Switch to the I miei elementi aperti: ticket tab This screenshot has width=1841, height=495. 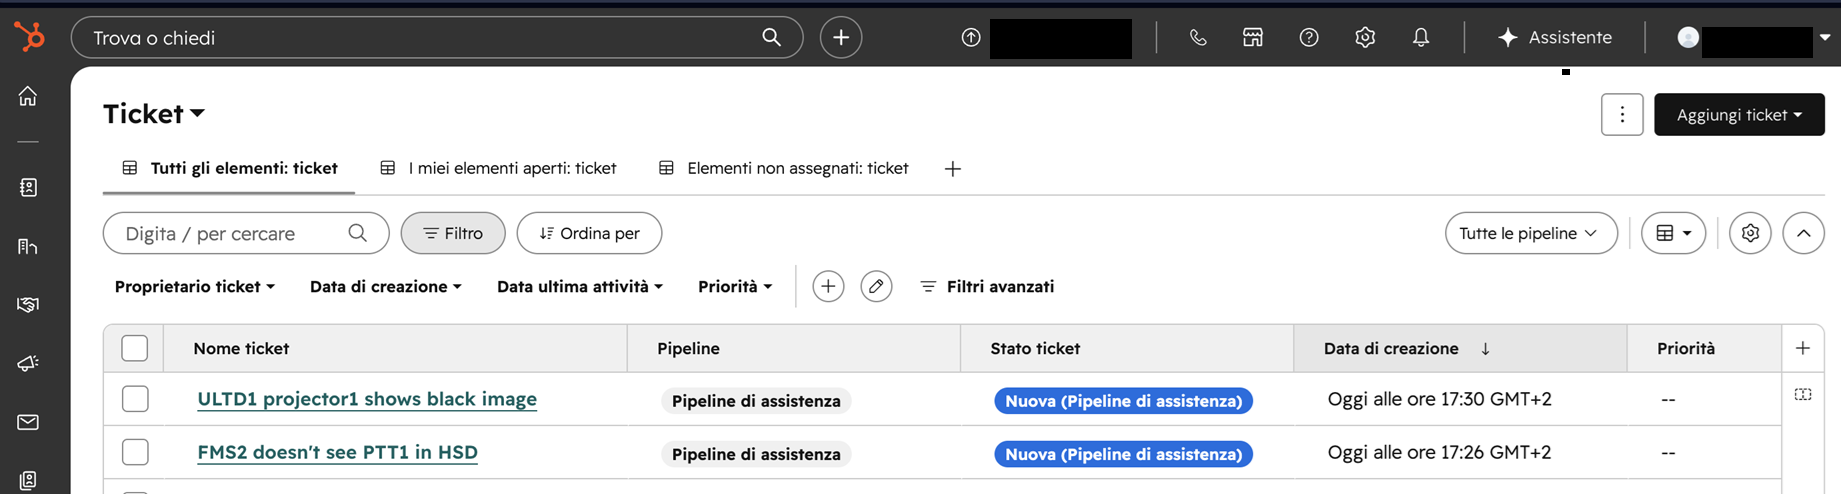click(498, 168)
